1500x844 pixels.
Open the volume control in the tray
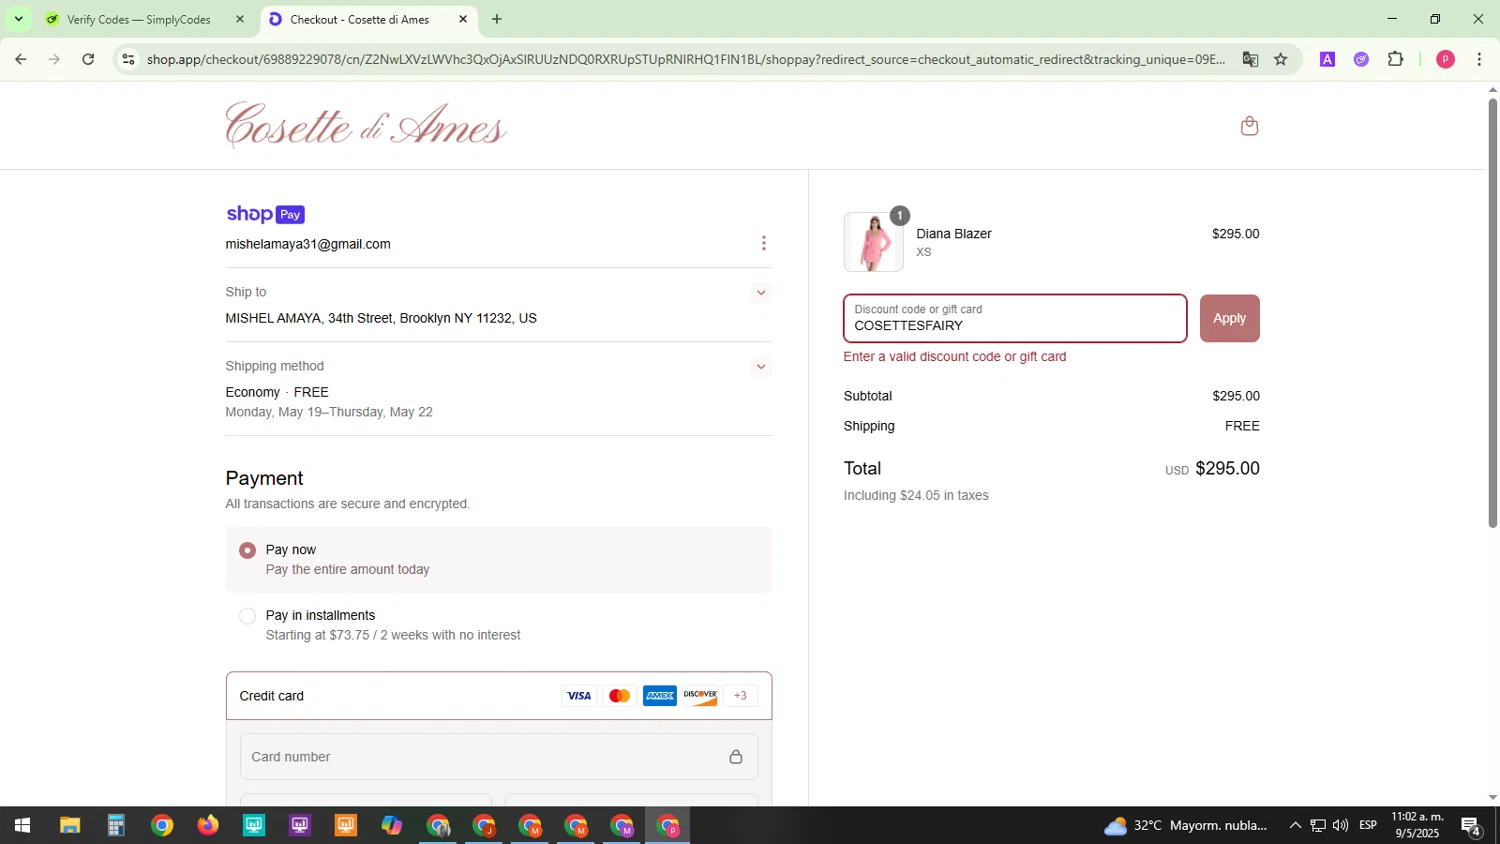tap(1340, 826)
